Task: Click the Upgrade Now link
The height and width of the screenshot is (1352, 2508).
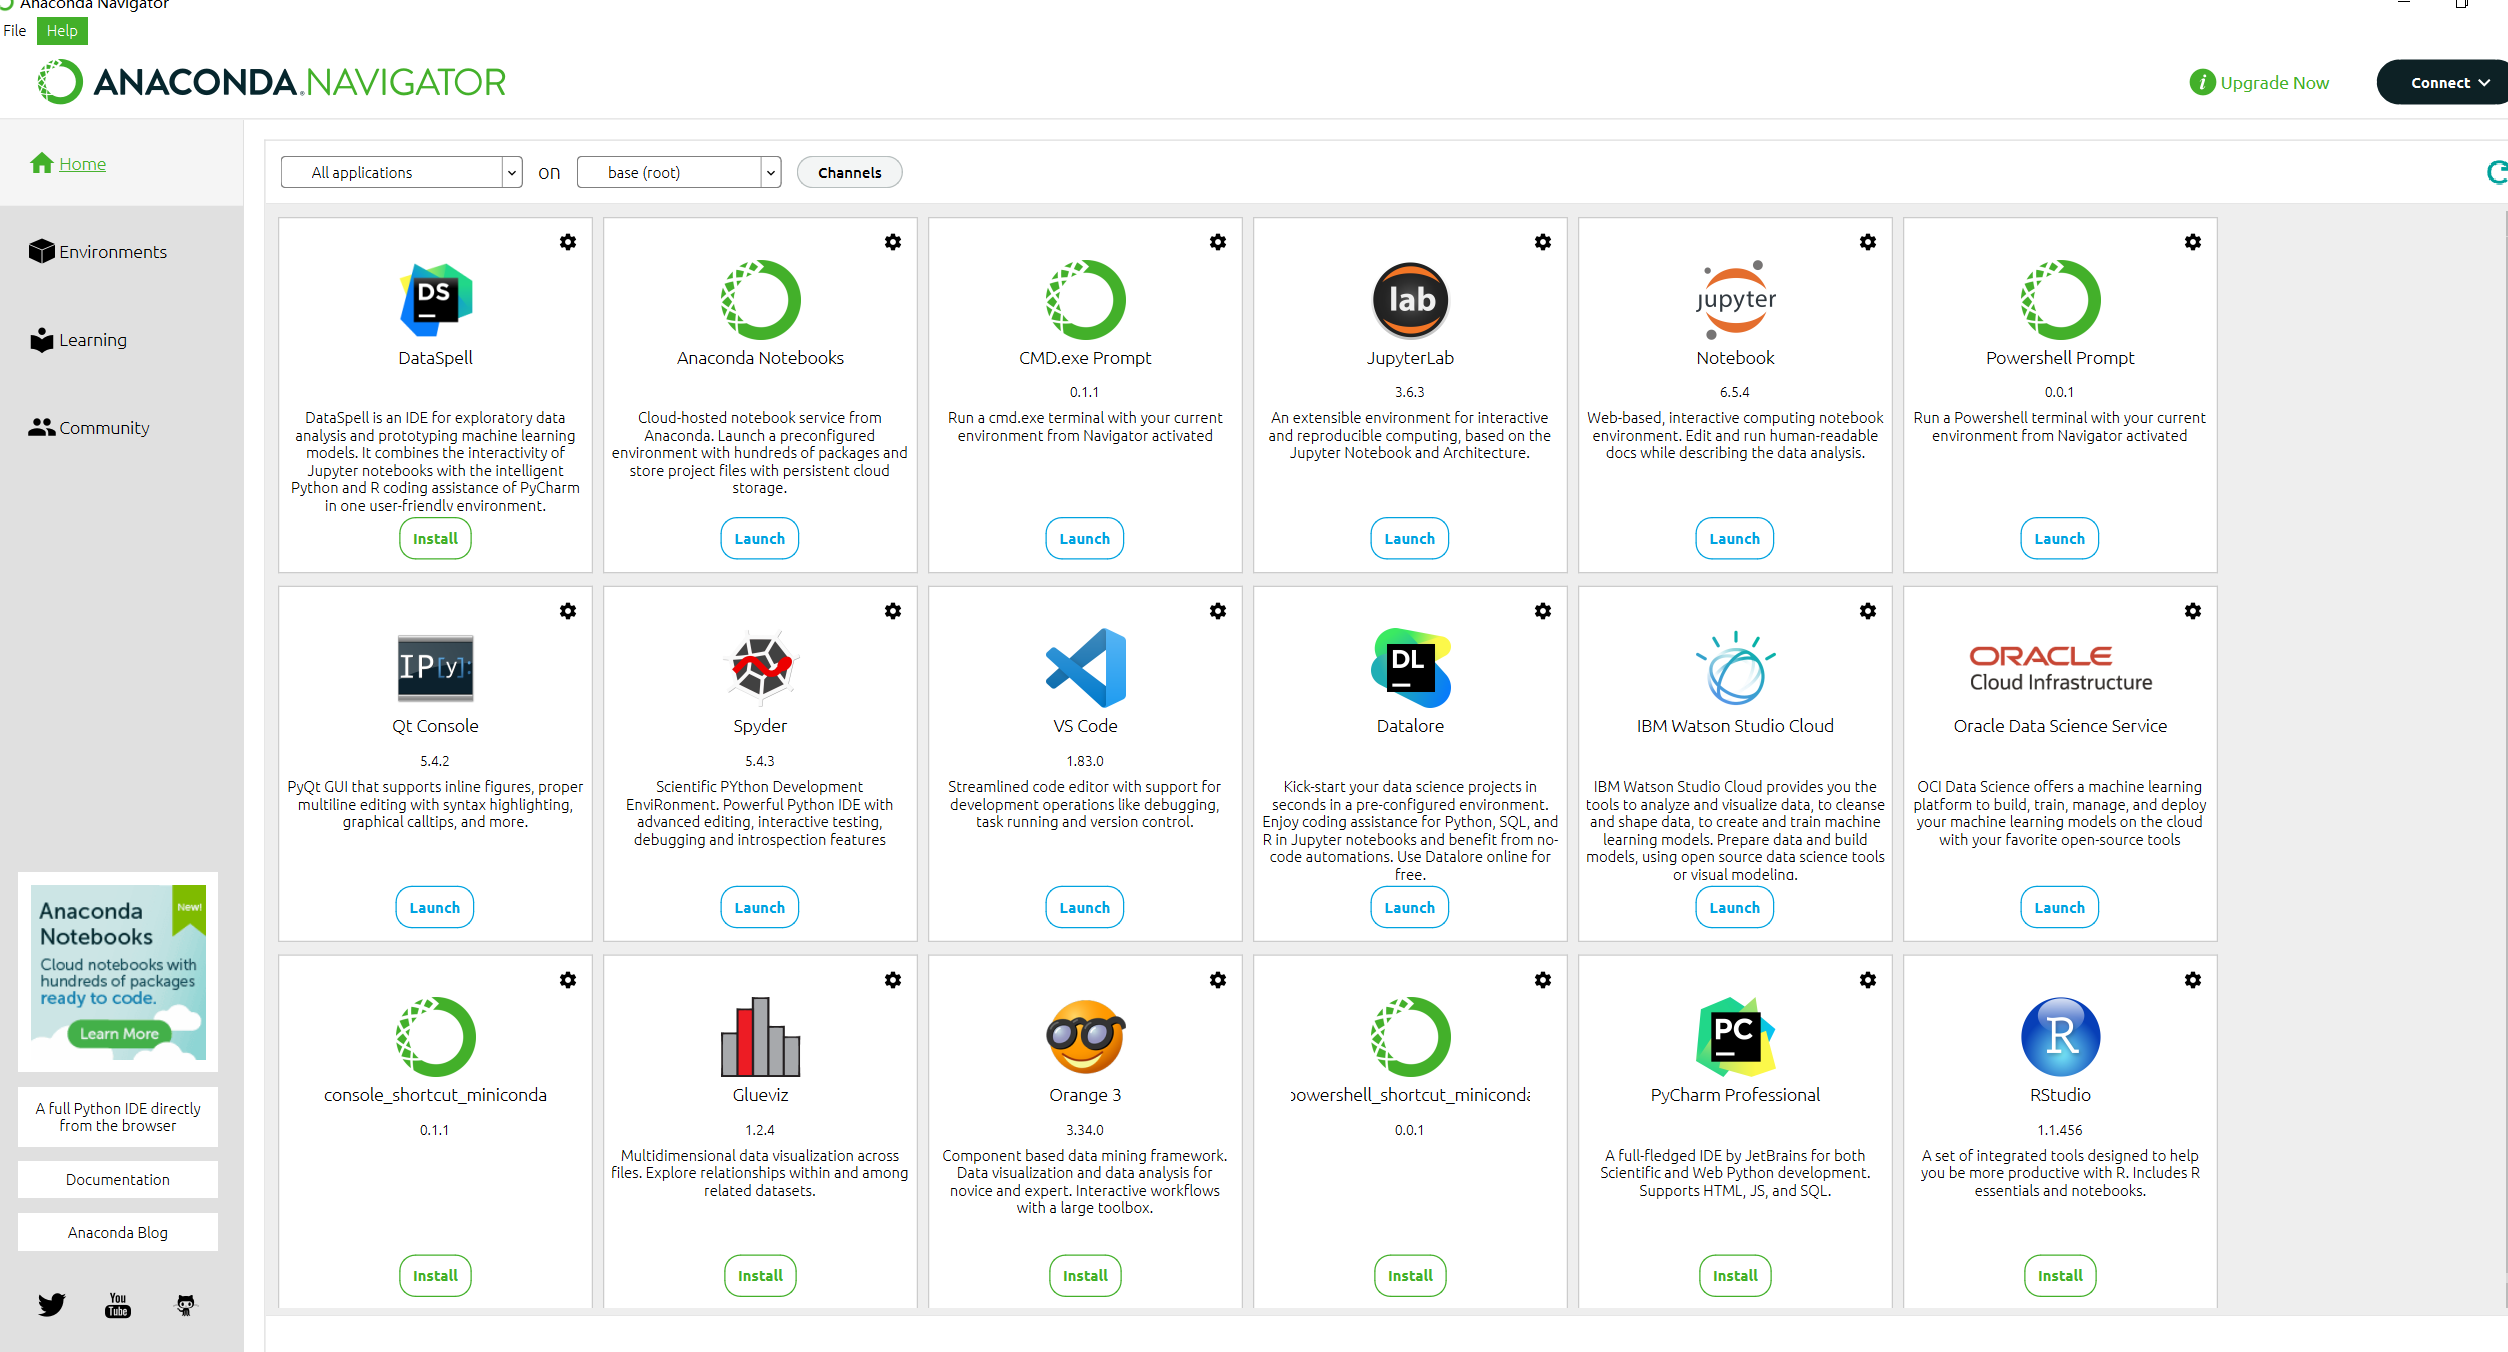Action: point(2274,83)
